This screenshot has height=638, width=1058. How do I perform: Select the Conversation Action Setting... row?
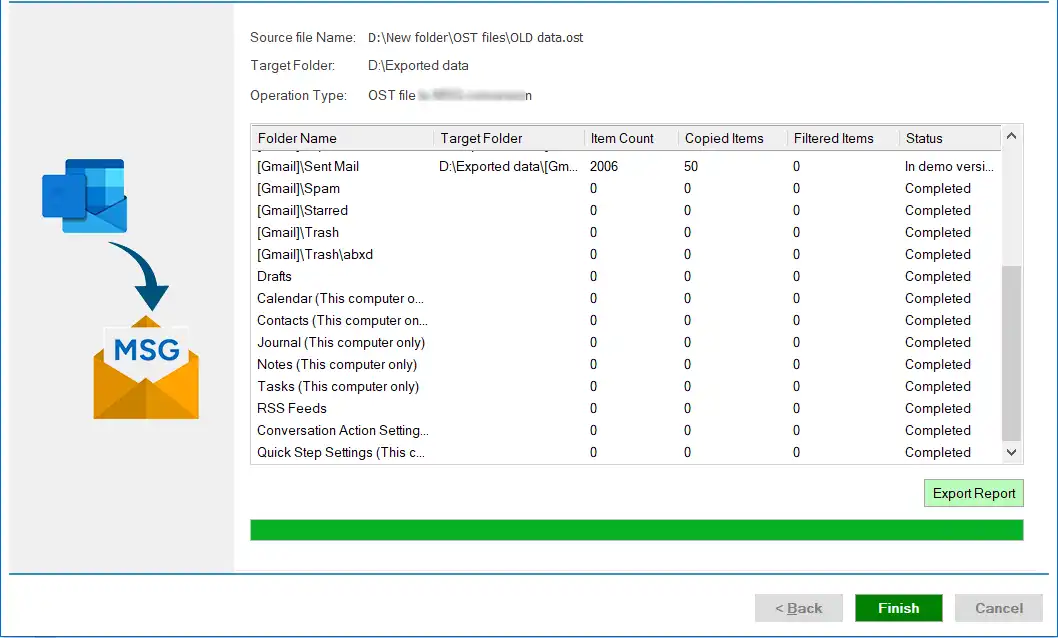[626, 430]
